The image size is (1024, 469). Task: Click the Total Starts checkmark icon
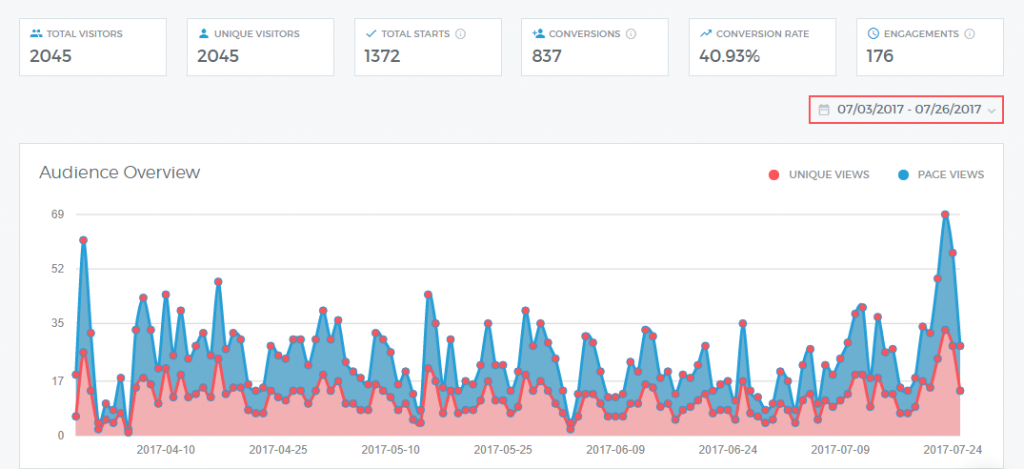click(371, 34)
